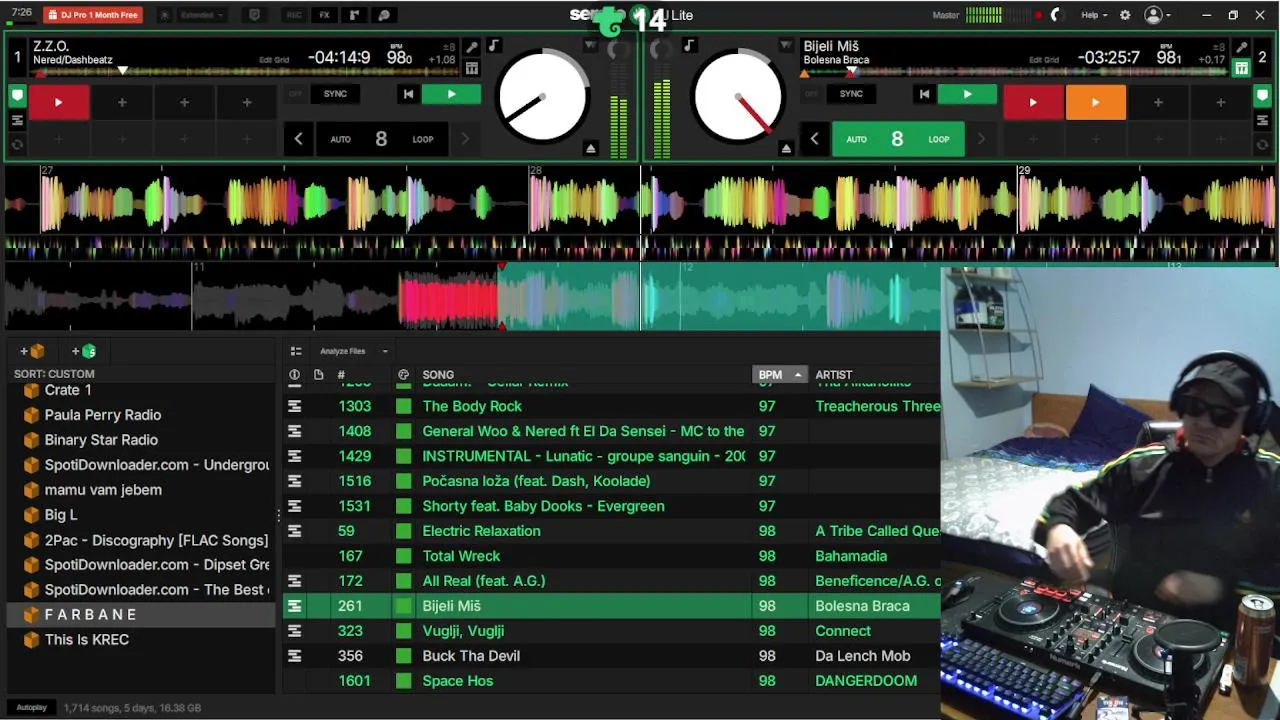Image resolution: width=1280 pixels, height=720 pixels.
Task: Turn OFF sync on deck 2
Action: (x=811, y=94)
